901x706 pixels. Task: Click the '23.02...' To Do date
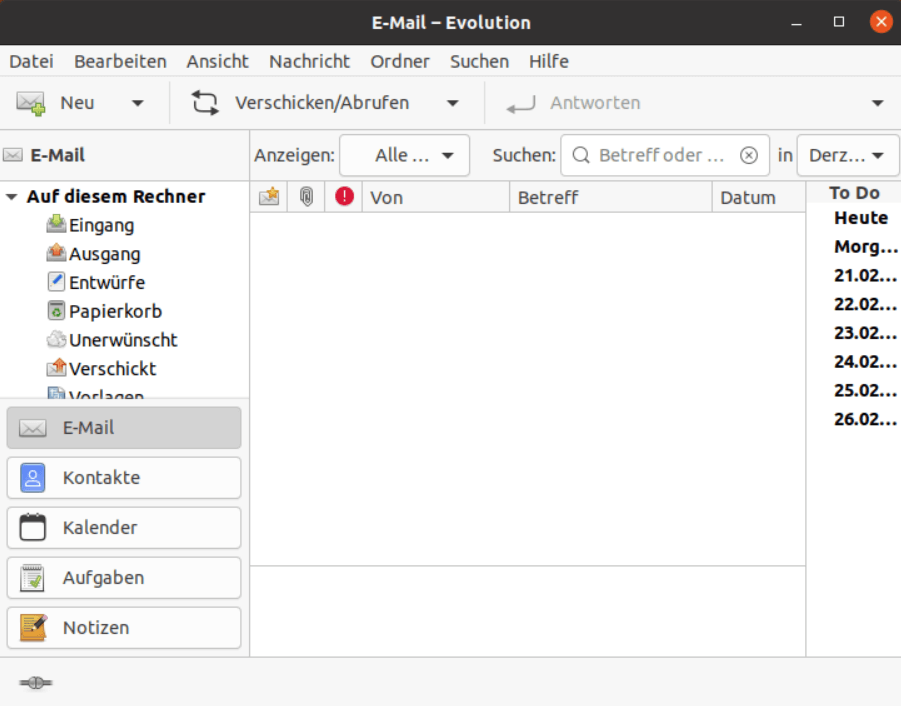(x=865, y=333)
